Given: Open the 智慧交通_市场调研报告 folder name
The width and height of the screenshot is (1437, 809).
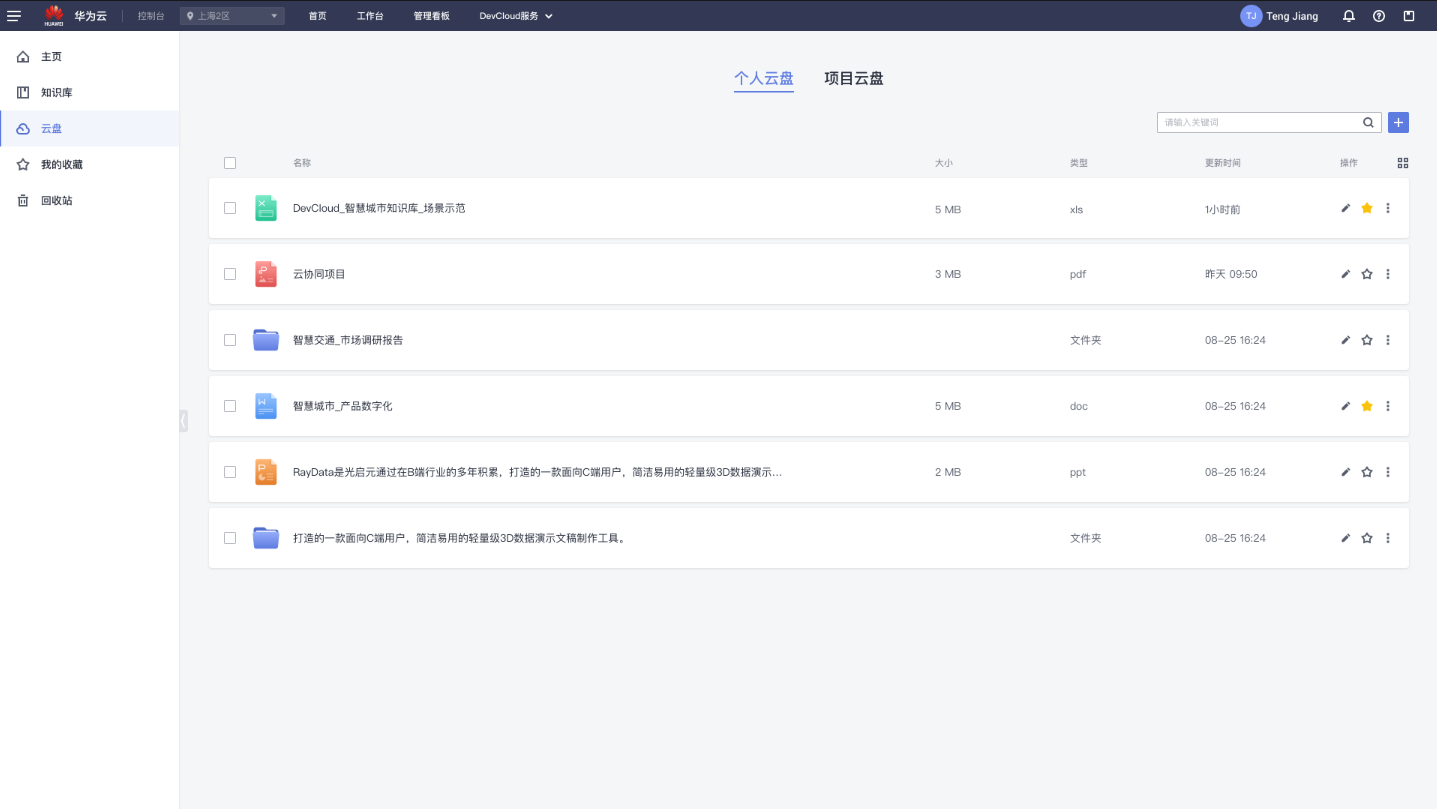Looking at the screenshot, I should (x=348, y=340).
